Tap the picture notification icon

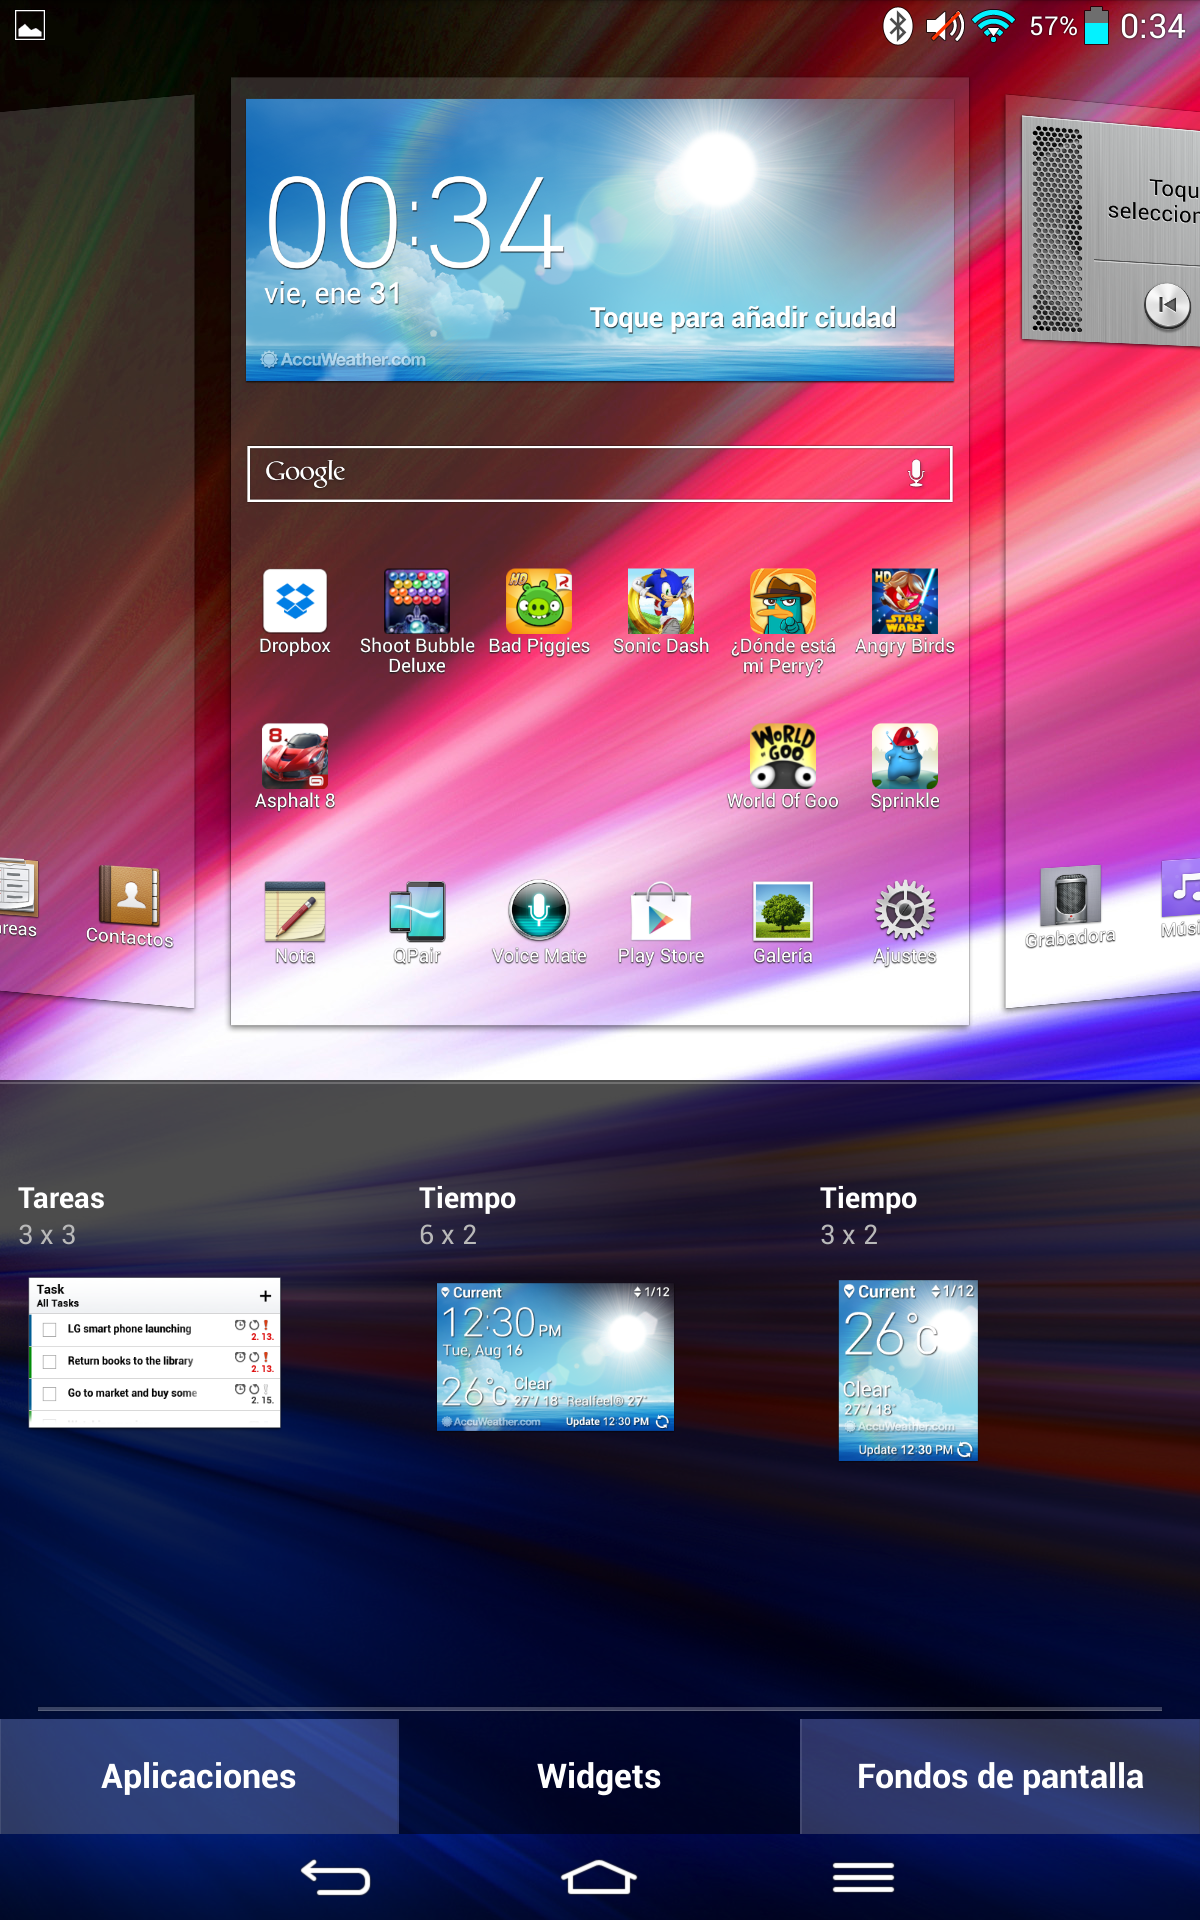tap(30, 26)
